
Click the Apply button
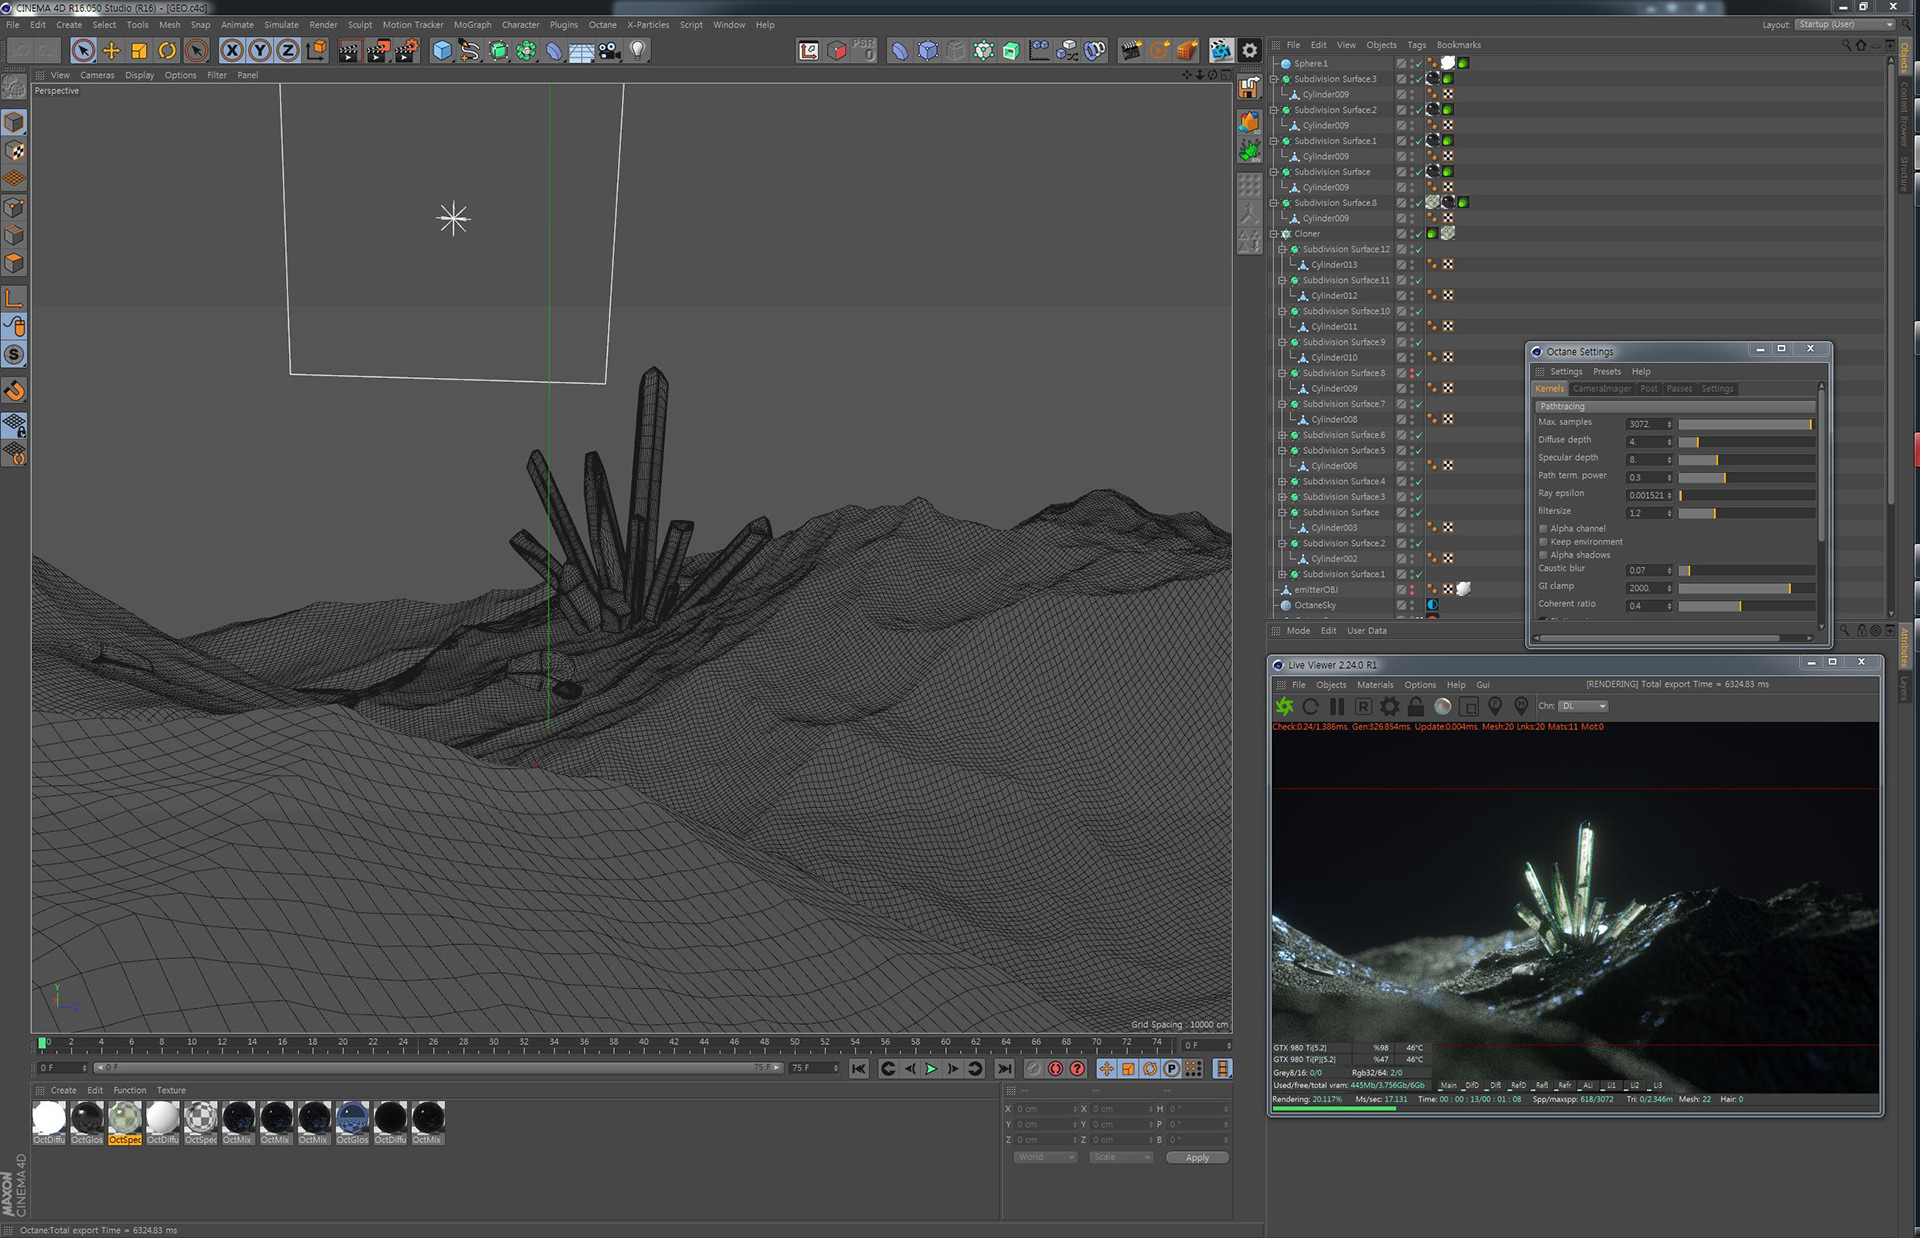coord(1196,1157)
